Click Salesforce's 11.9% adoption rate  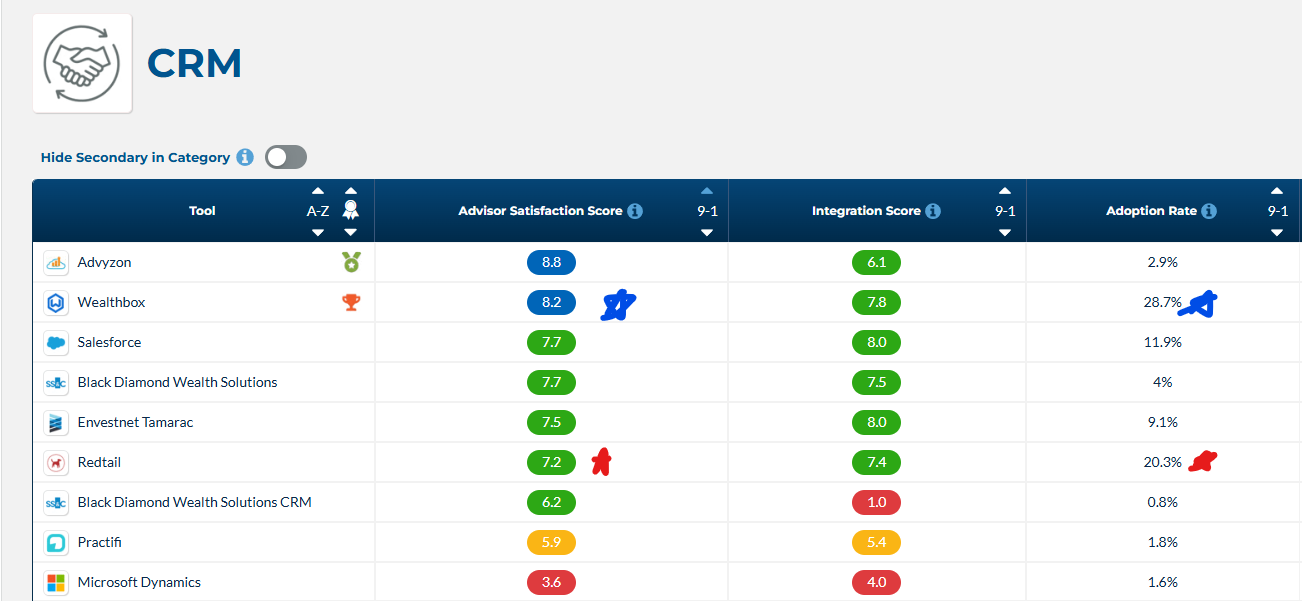click(1163, 342)
